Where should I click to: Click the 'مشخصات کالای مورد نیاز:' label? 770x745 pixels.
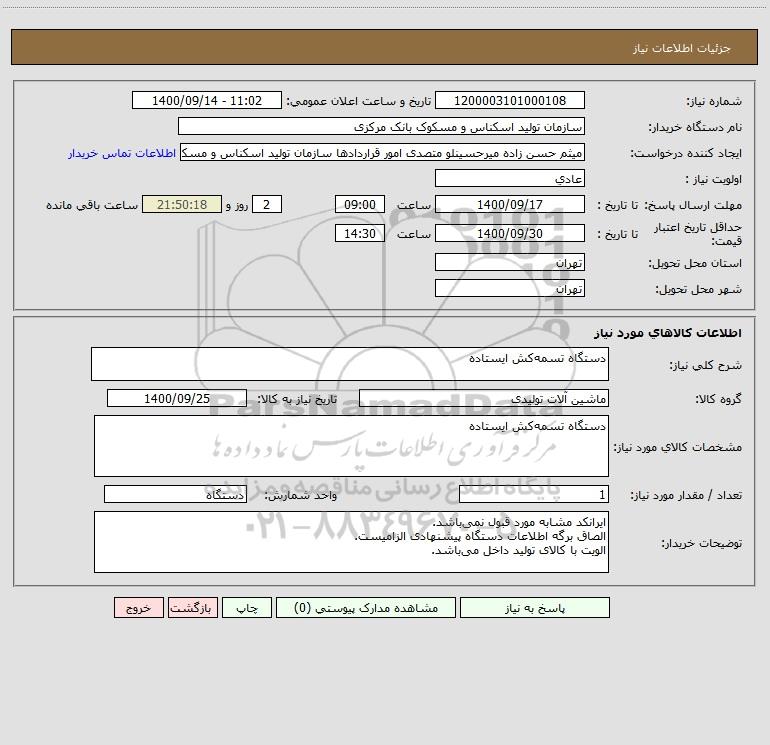(x=678, y=447)
